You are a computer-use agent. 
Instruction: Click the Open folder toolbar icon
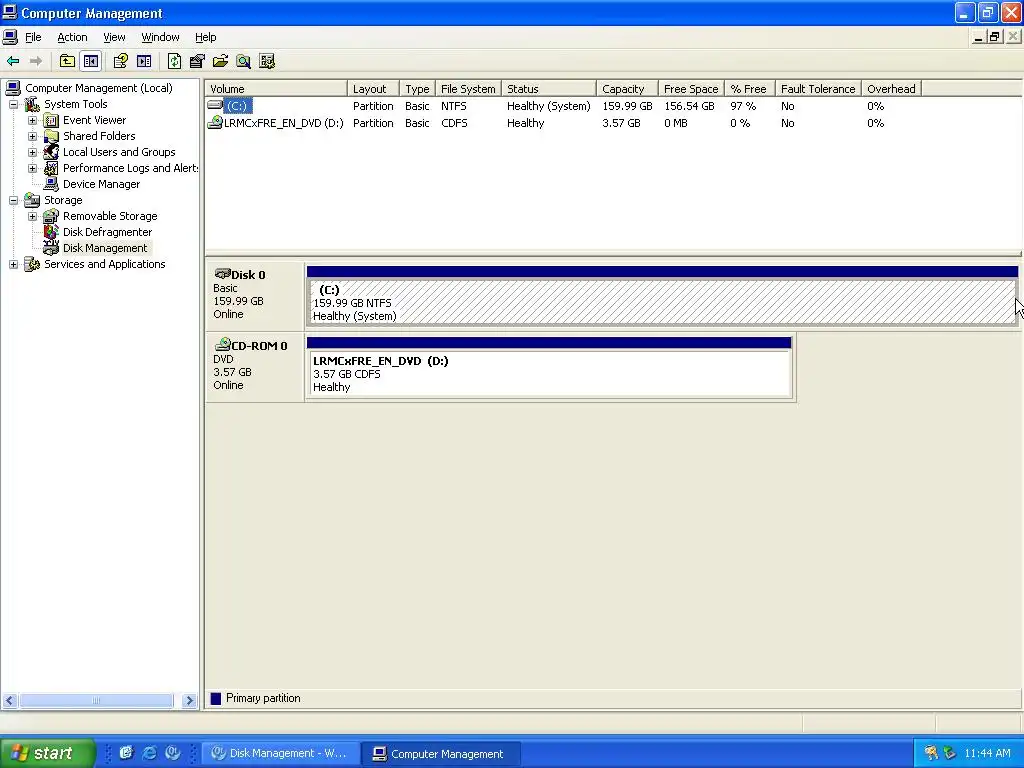pos(220,61)
